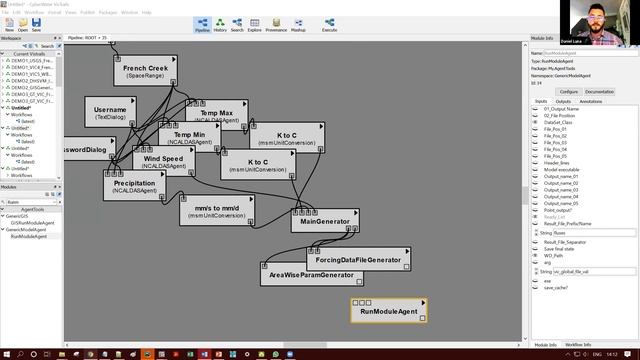Click the Precipitation module options triangle
Image resolution: width=640 pixels, height=360 pixels.
162,174
